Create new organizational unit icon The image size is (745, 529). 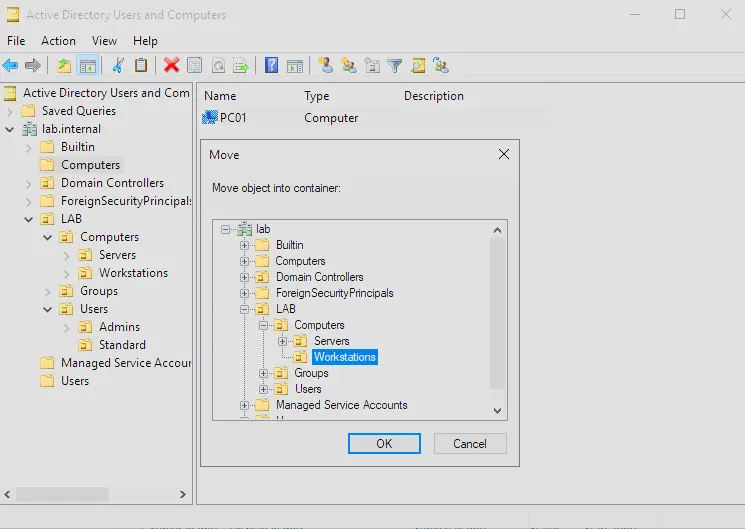pyautogui.click(x=372, y=65)
